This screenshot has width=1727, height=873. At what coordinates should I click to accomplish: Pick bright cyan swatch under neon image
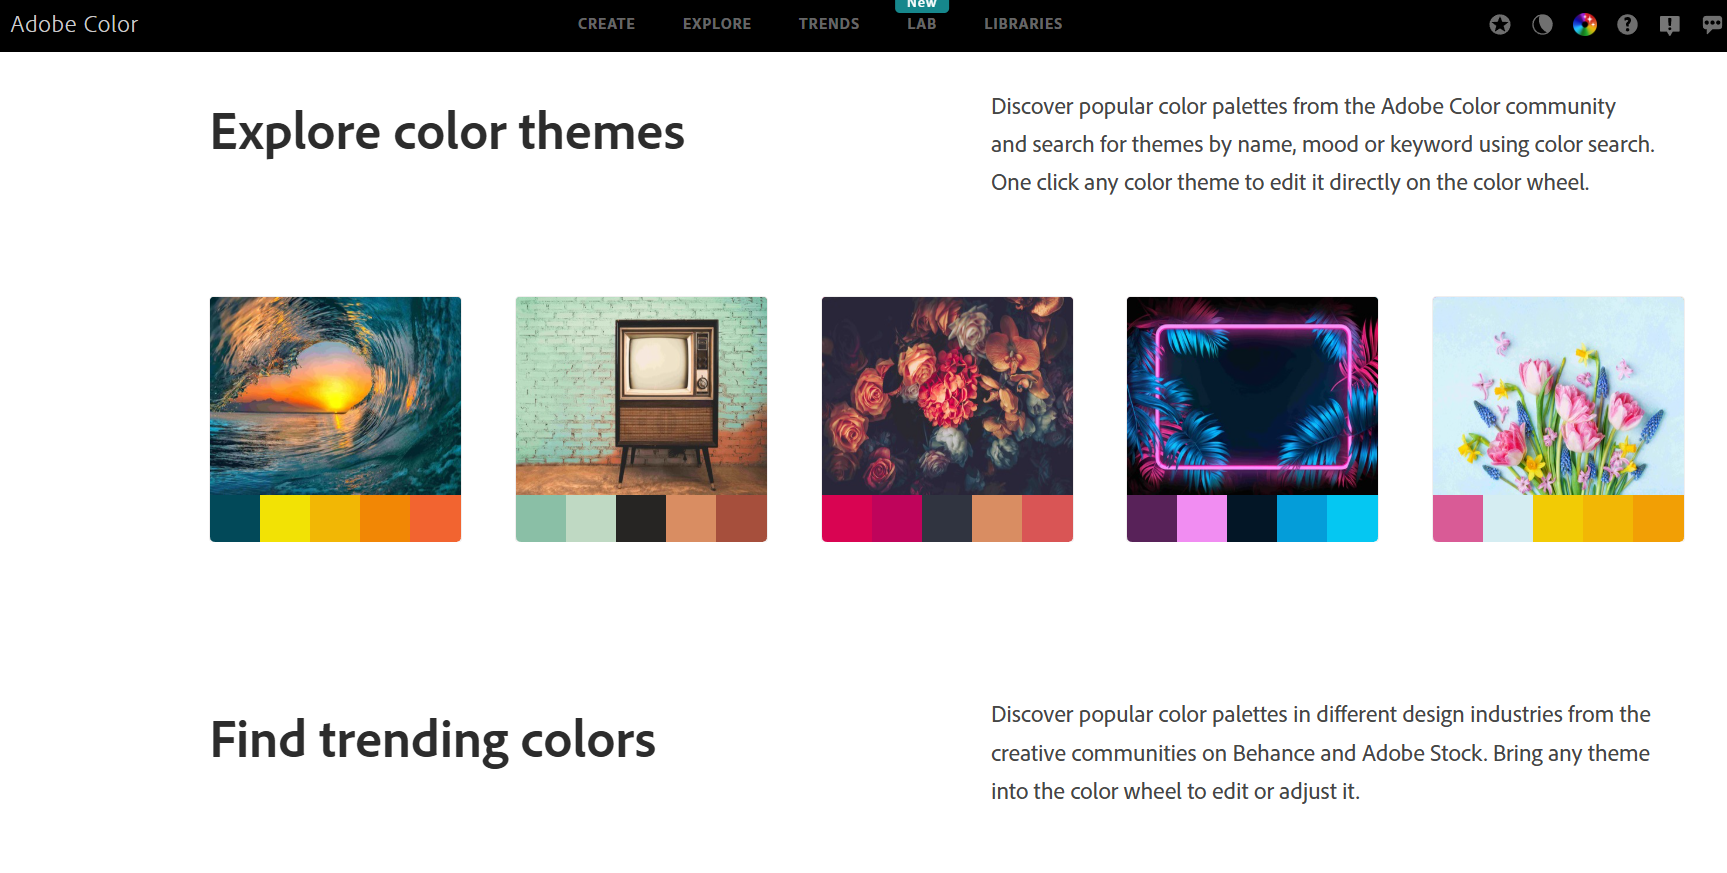tap(1352, 518)
